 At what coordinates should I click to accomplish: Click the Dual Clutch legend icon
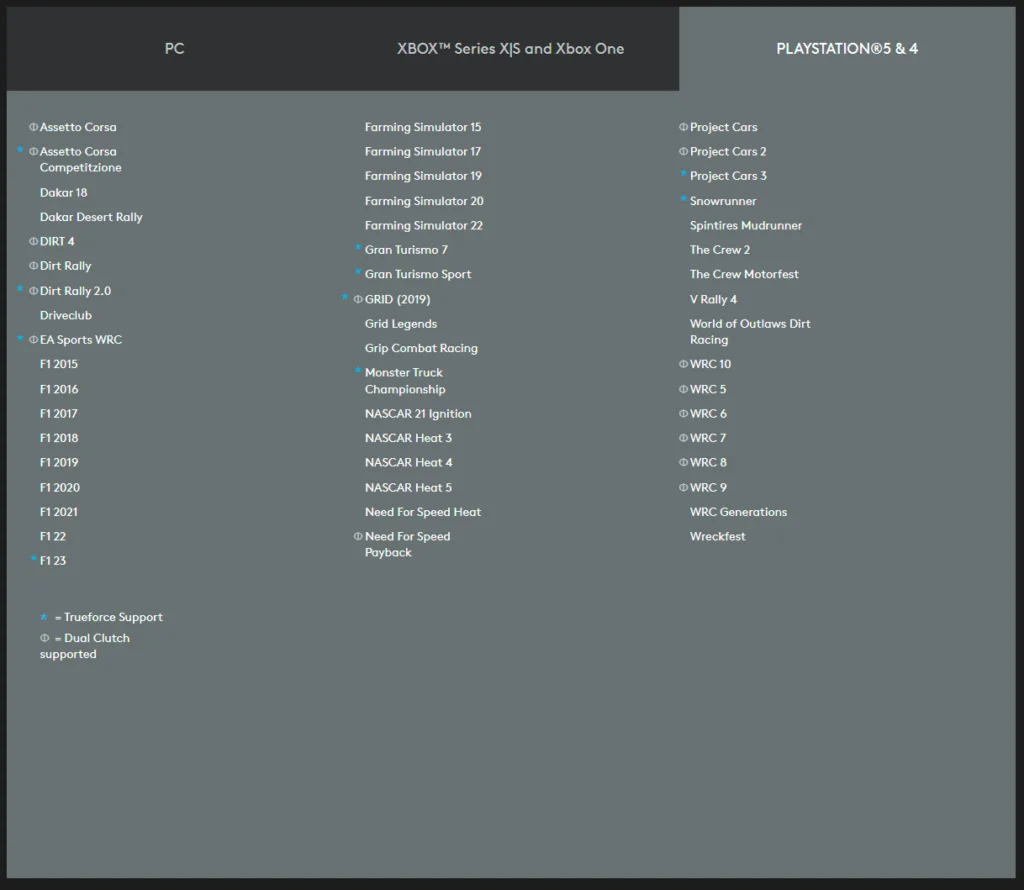44,638
